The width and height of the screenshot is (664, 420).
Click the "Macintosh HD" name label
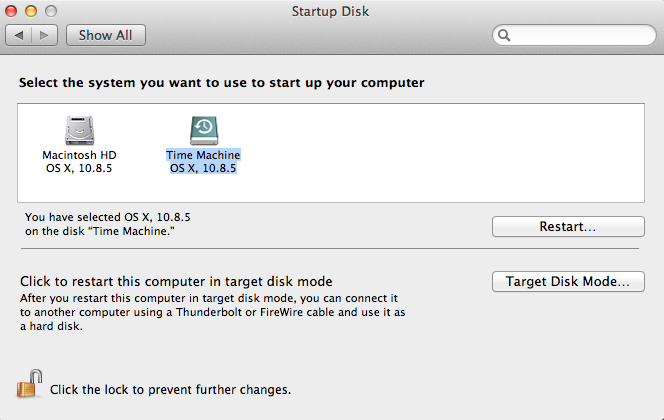click(79, 156)
